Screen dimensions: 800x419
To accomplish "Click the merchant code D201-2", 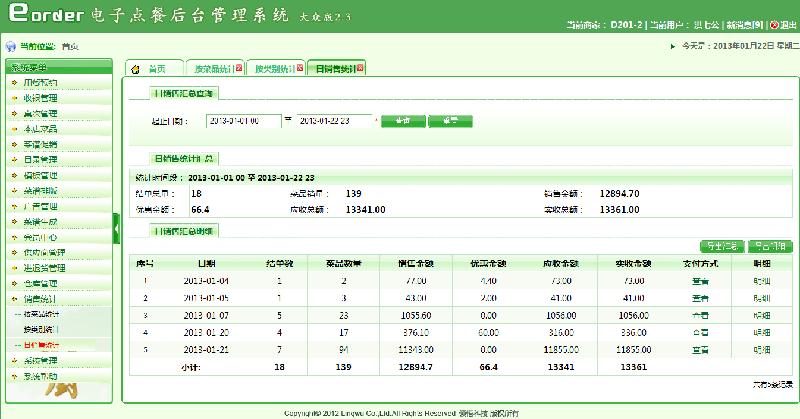I will [627, 24].
